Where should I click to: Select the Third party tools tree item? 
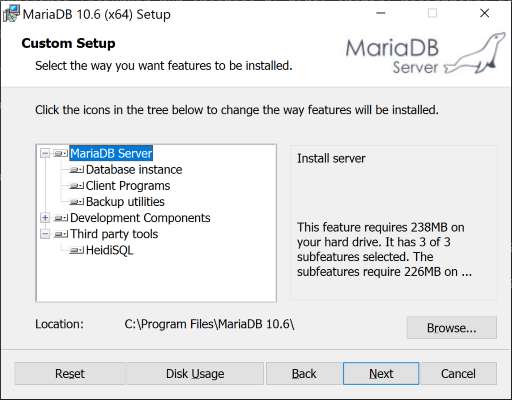pyautogui.click(x=114, y=234)
